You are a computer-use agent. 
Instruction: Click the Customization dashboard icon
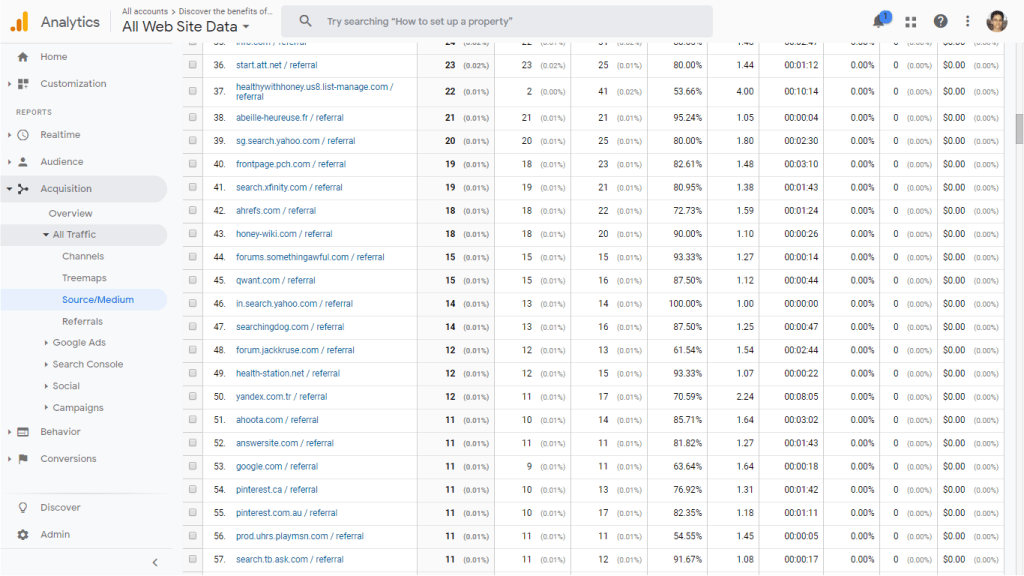(23, 84)
